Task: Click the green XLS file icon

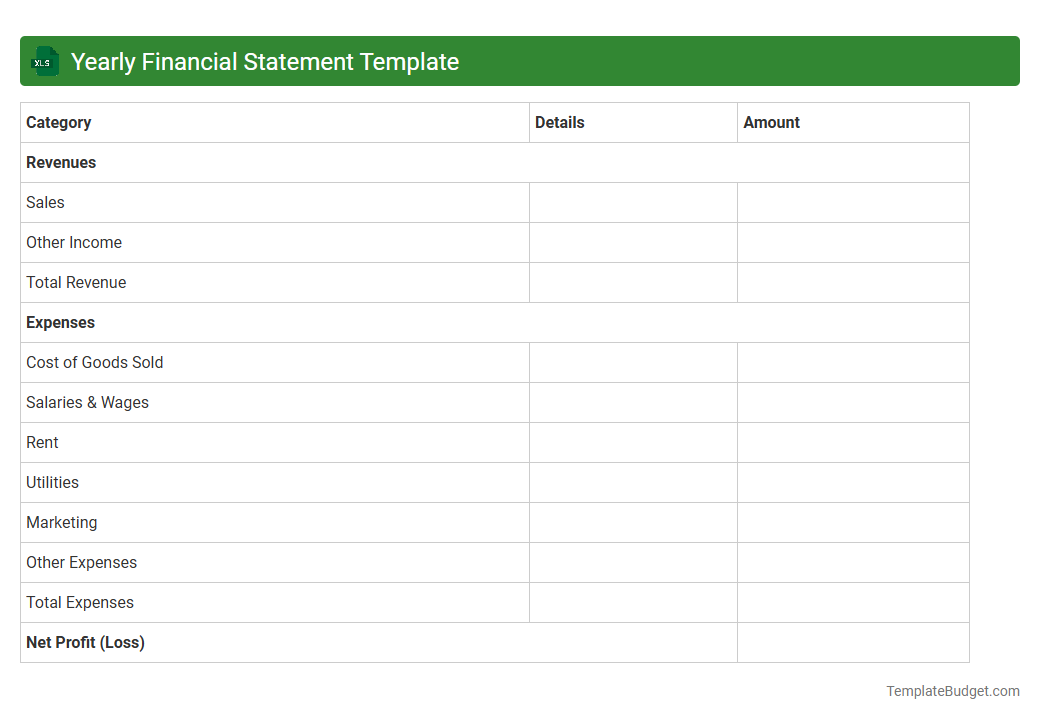Action: (x=44, y=61)
